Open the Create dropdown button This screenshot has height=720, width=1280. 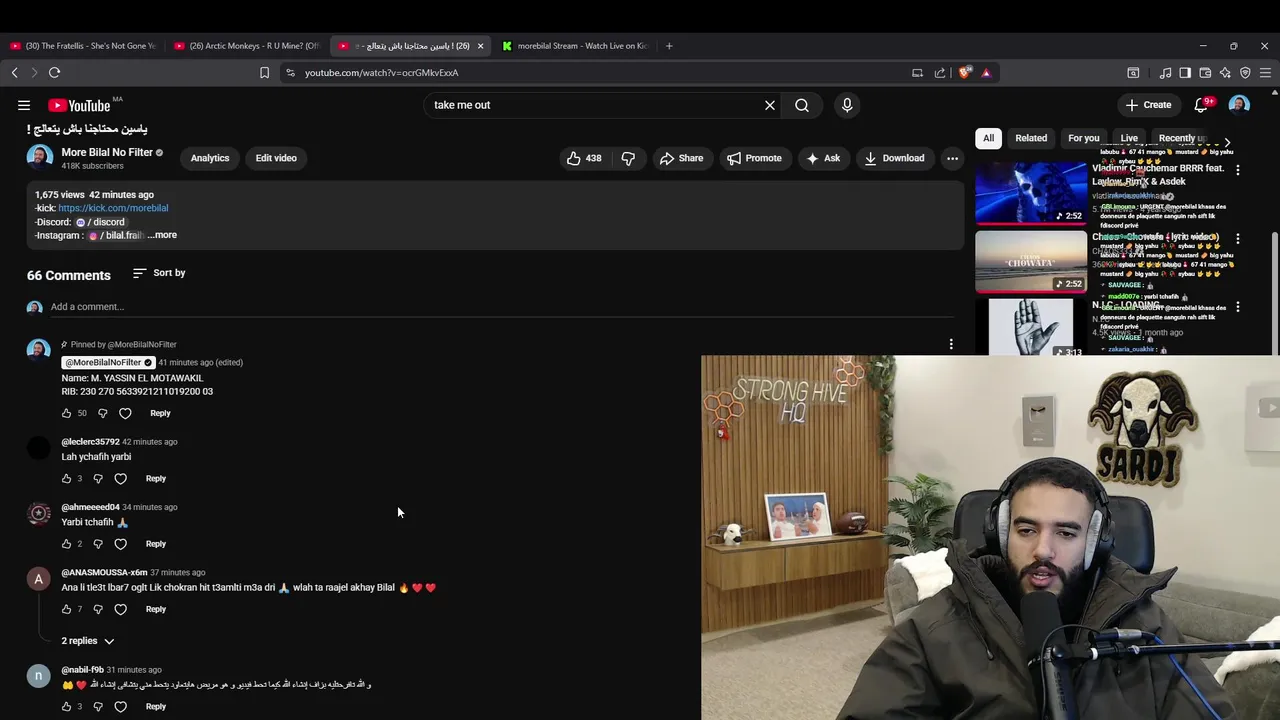pos(1148,105)
